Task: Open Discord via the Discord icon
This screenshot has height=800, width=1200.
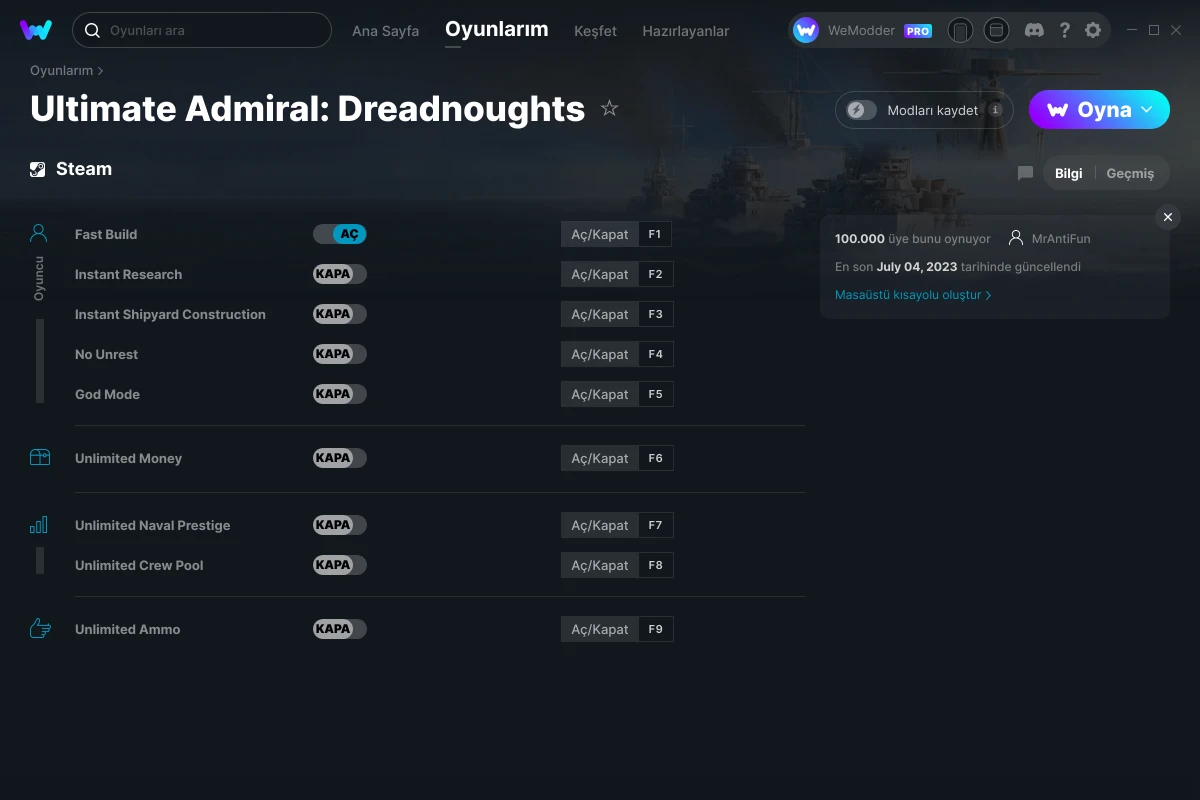Action: (1034, 30)
